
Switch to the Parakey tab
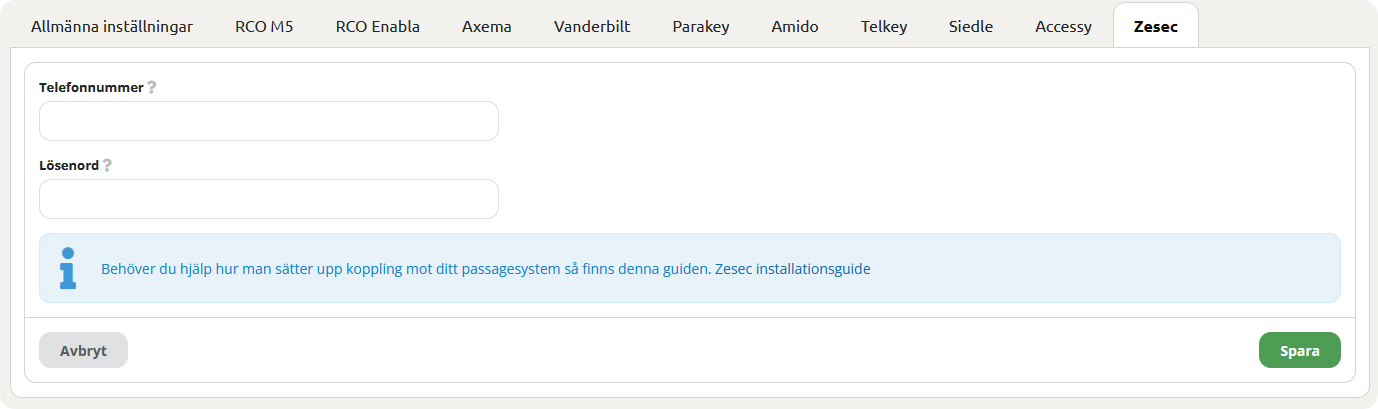tap(701, 27)
